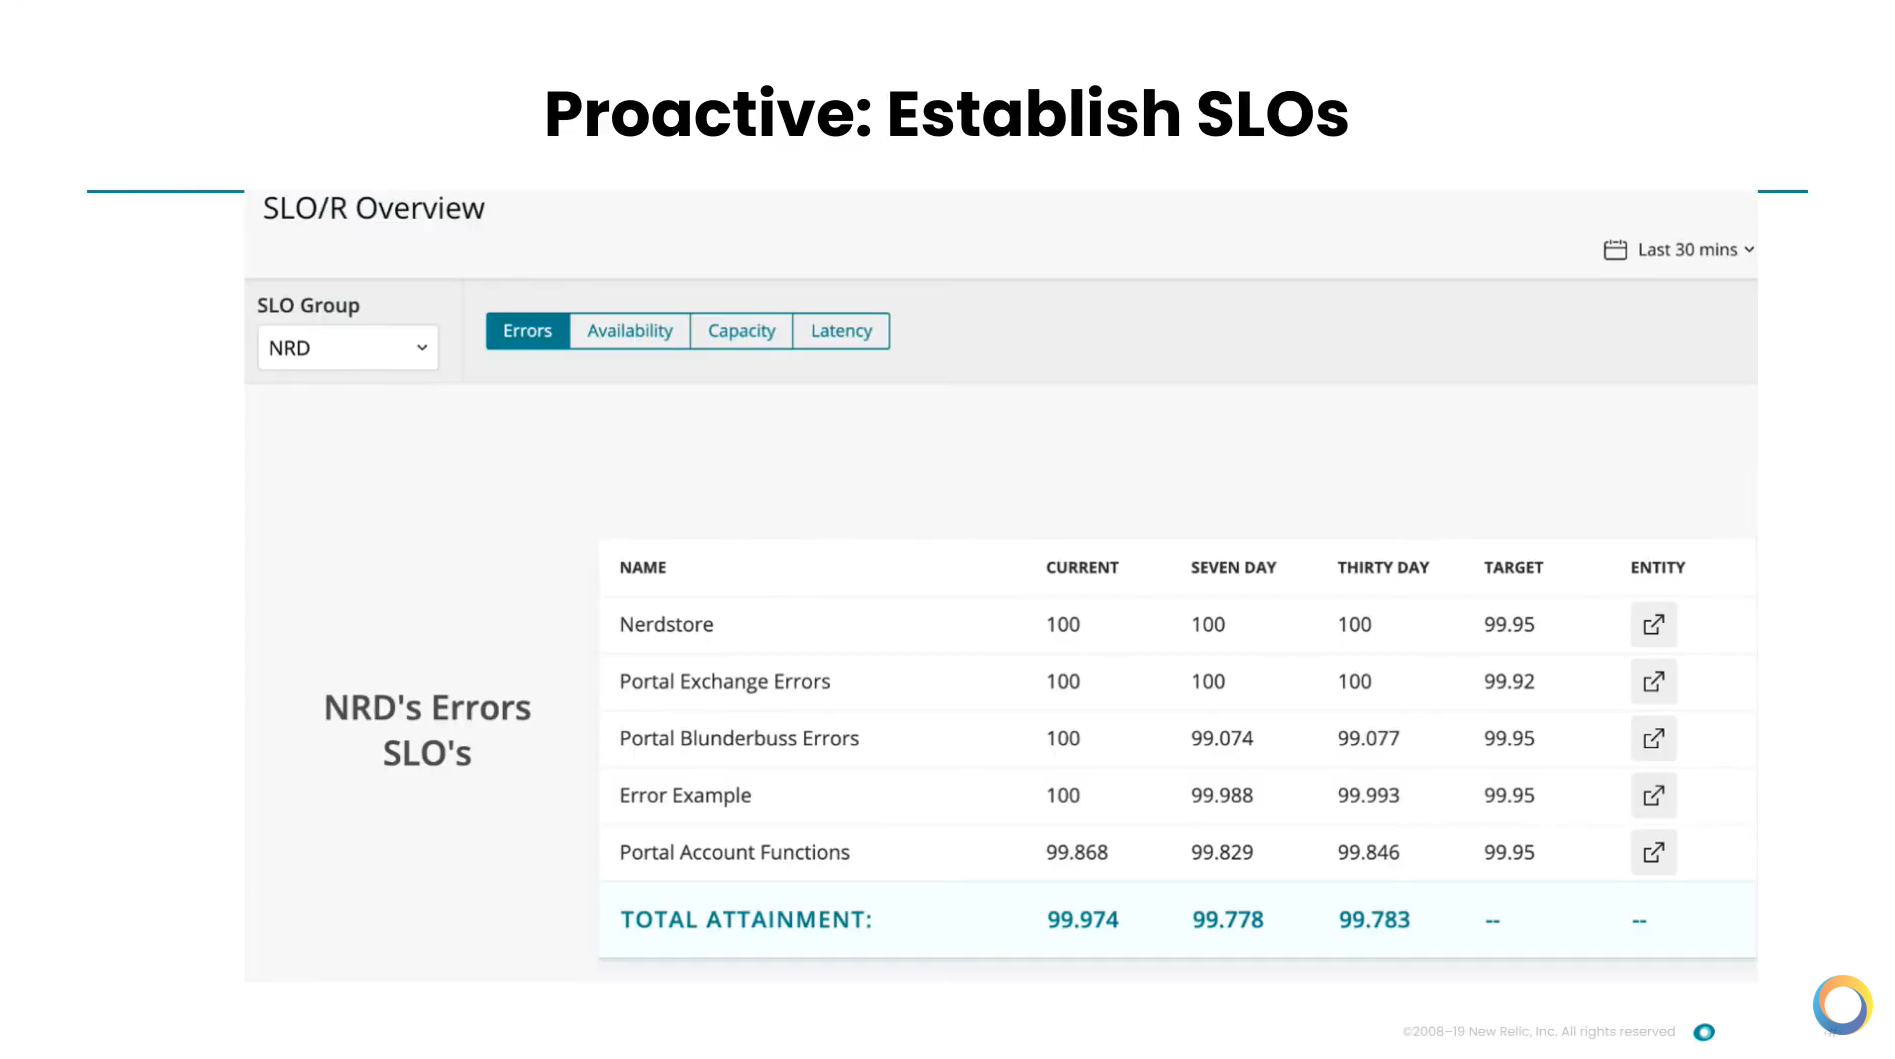Expand the SLO Group NRD dropdown
1895x1059 pixels.
[x=347, y=348]
